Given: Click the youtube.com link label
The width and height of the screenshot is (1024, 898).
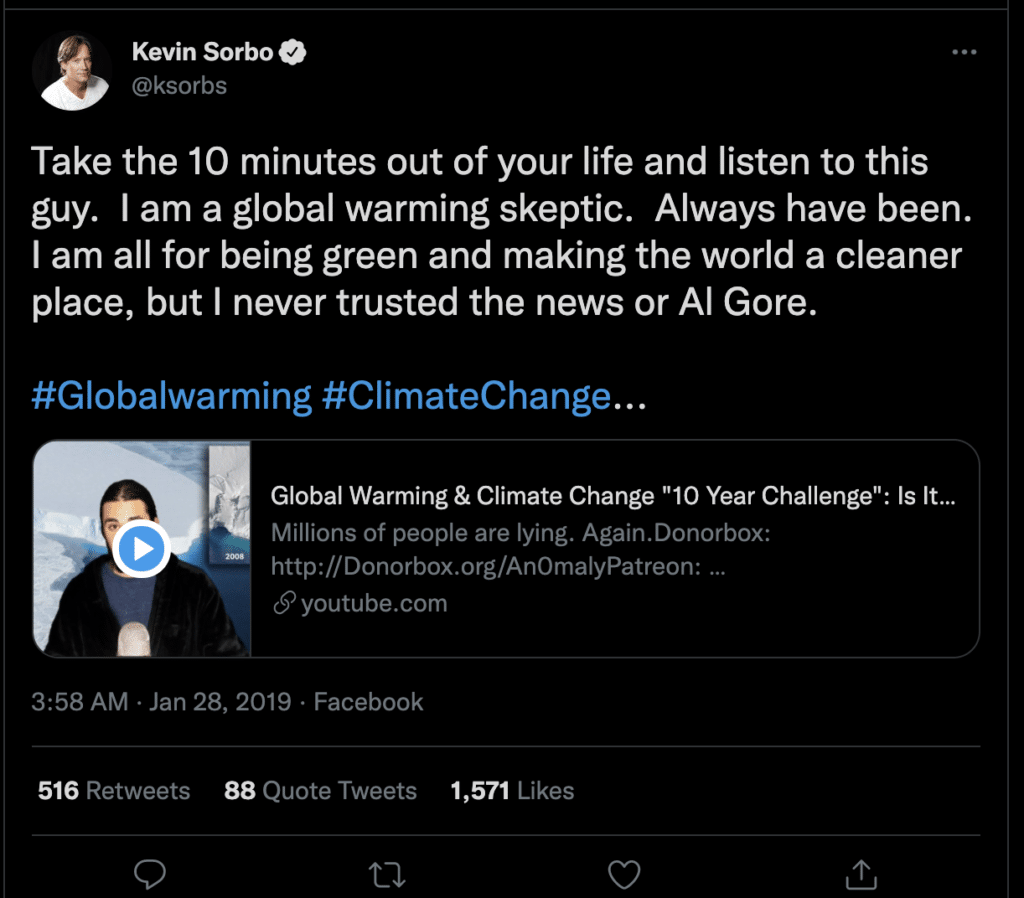Looking at the screenshot, I should (374, 603).
